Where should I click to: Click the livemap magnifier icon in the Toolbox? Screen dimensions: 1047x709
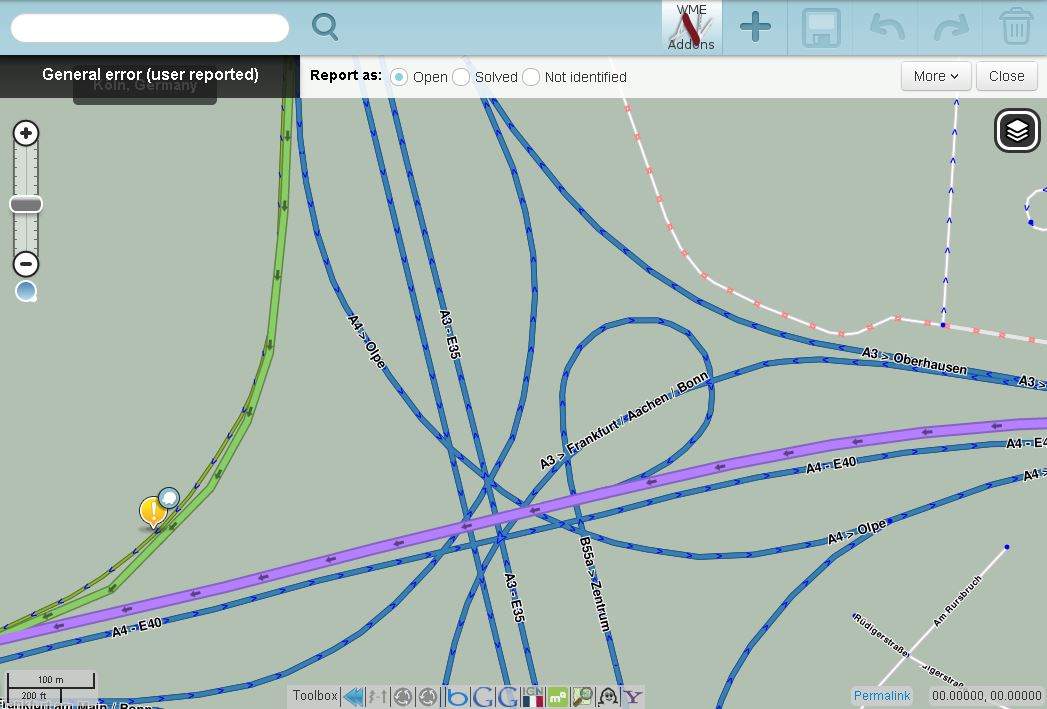(582, 696)
